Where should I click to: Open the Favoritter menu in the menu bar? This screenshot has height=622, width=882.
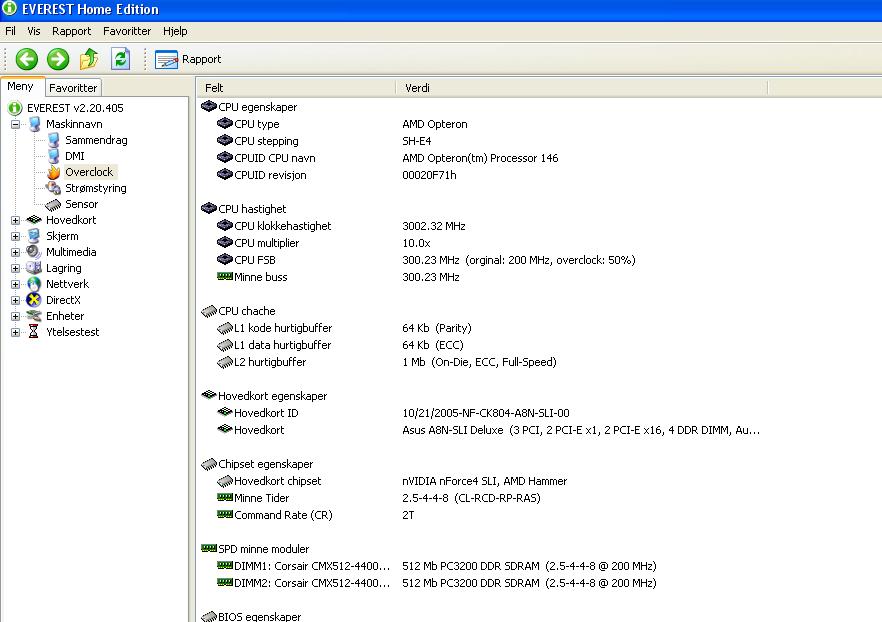[x=127, y=31]
